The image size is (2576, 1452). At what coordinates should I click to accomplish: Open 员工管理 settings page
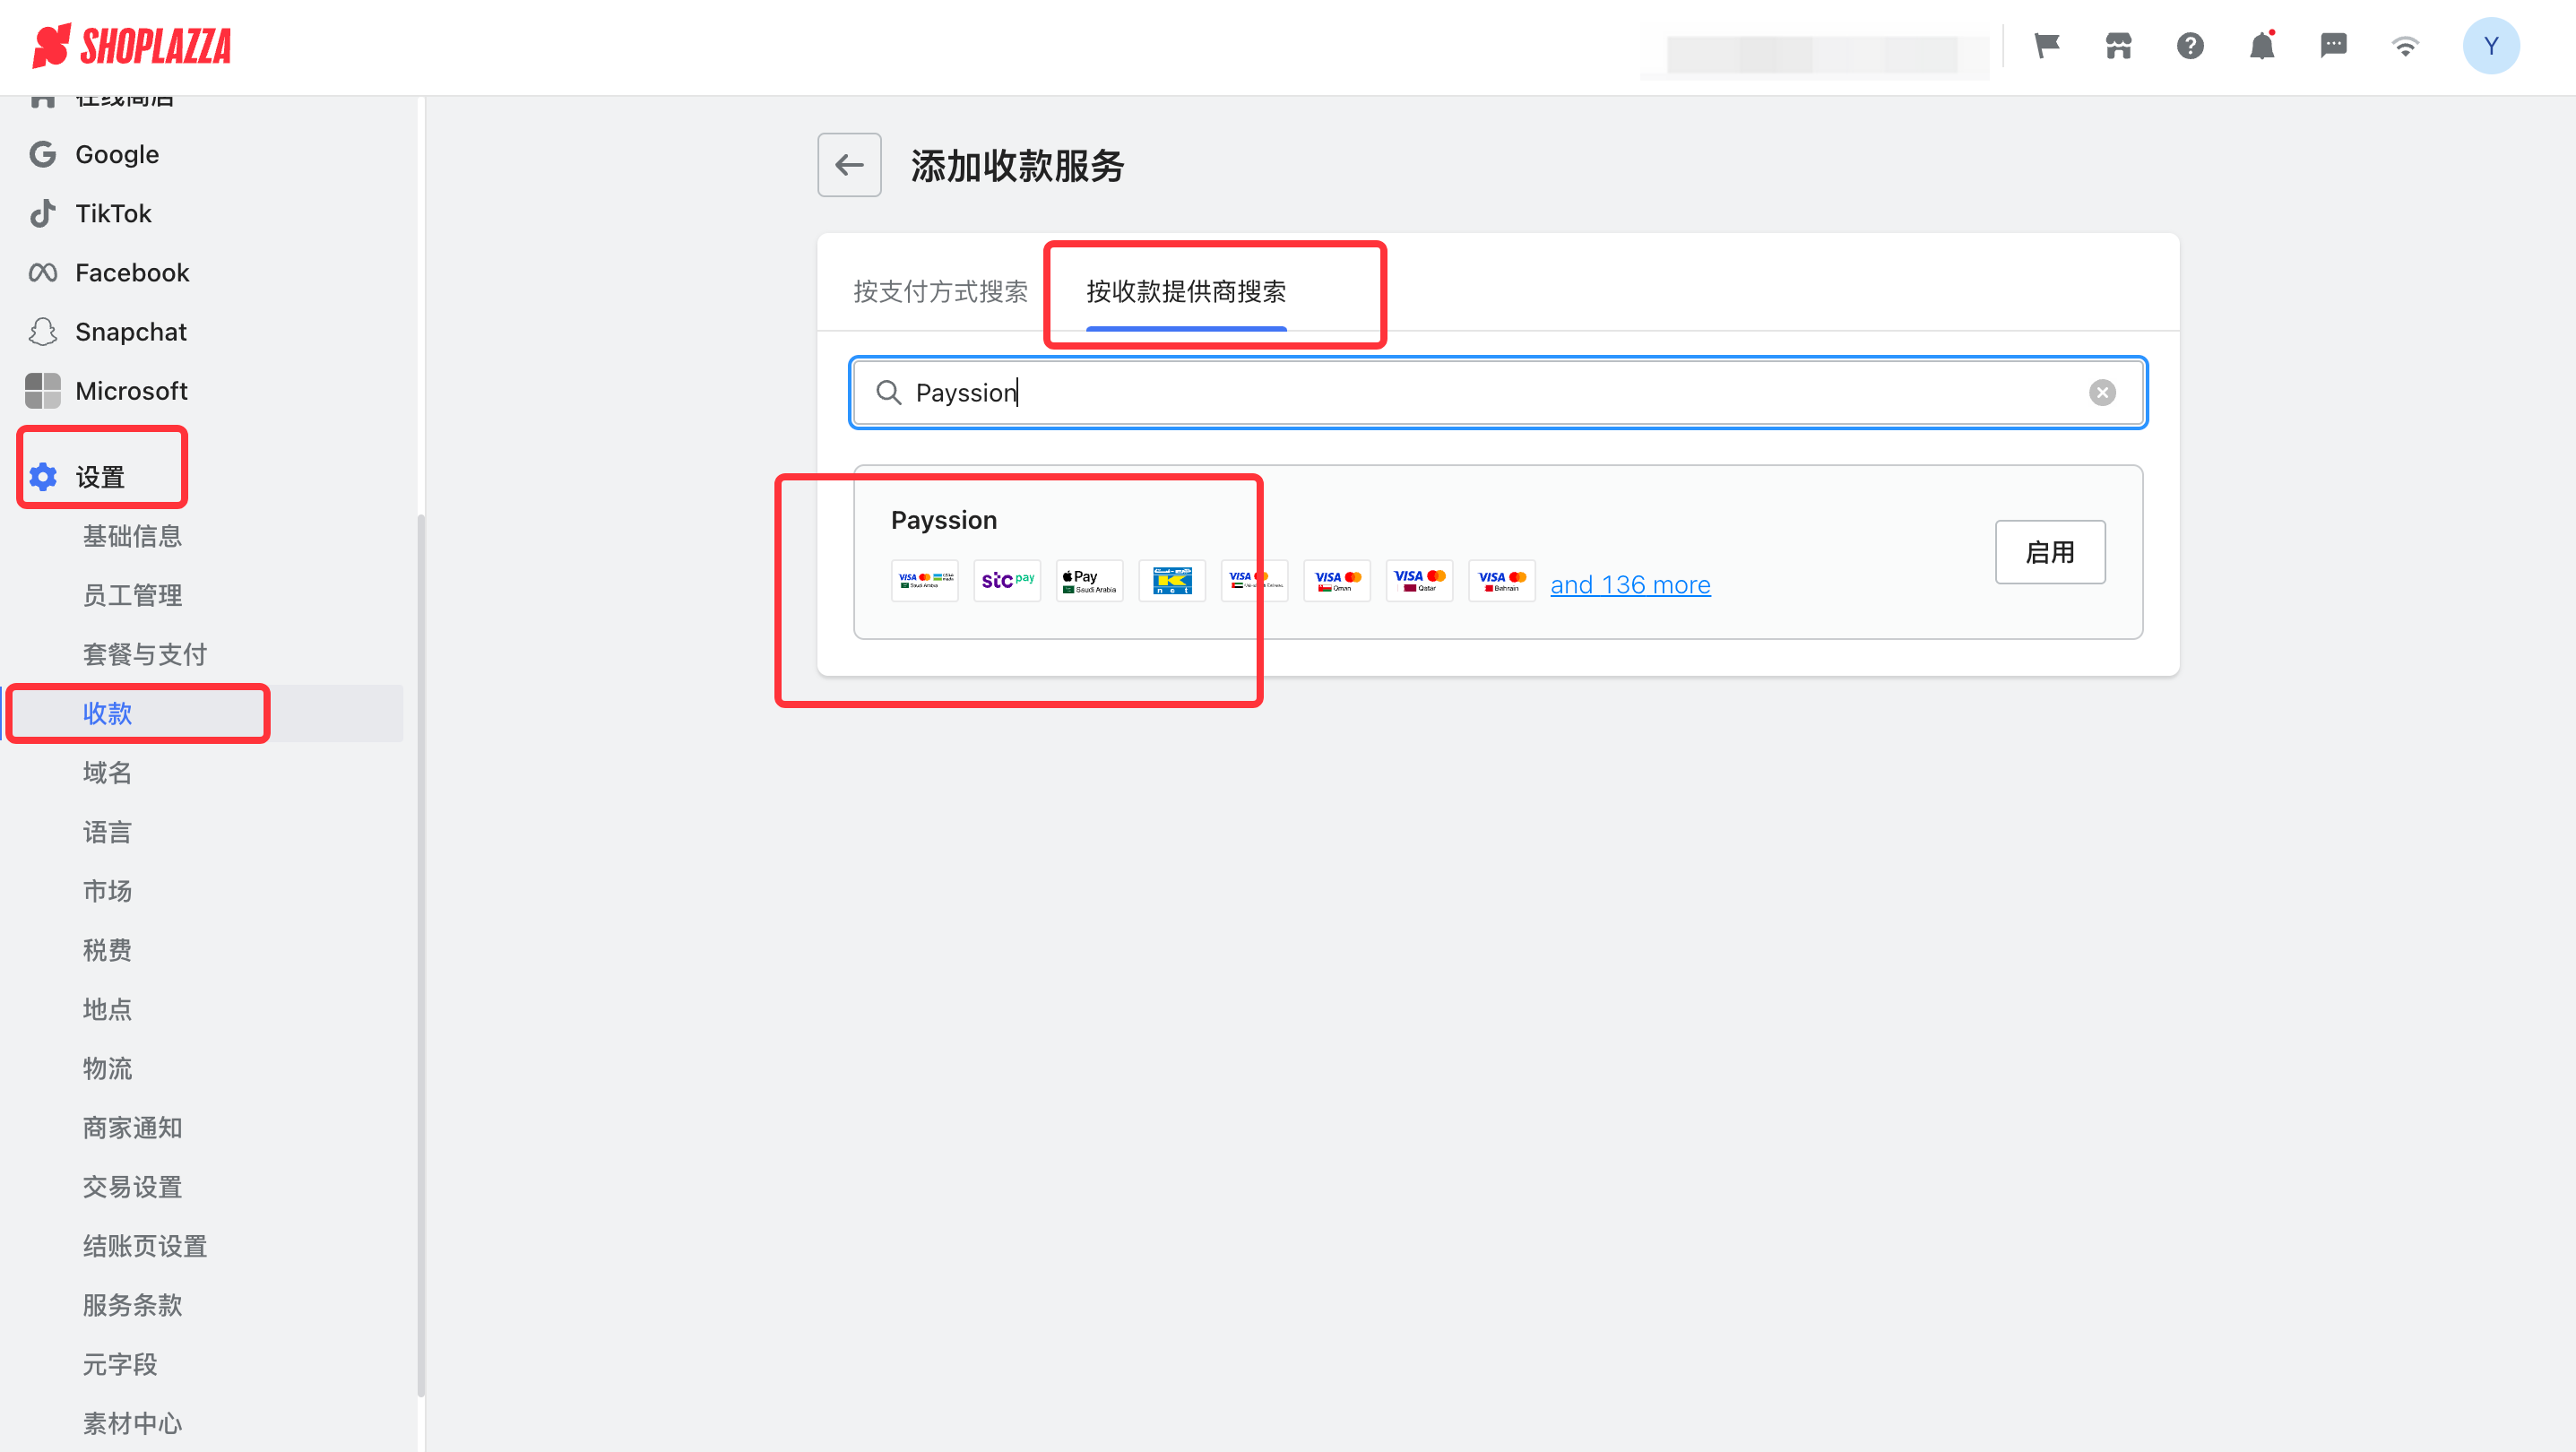pos(132,595)
